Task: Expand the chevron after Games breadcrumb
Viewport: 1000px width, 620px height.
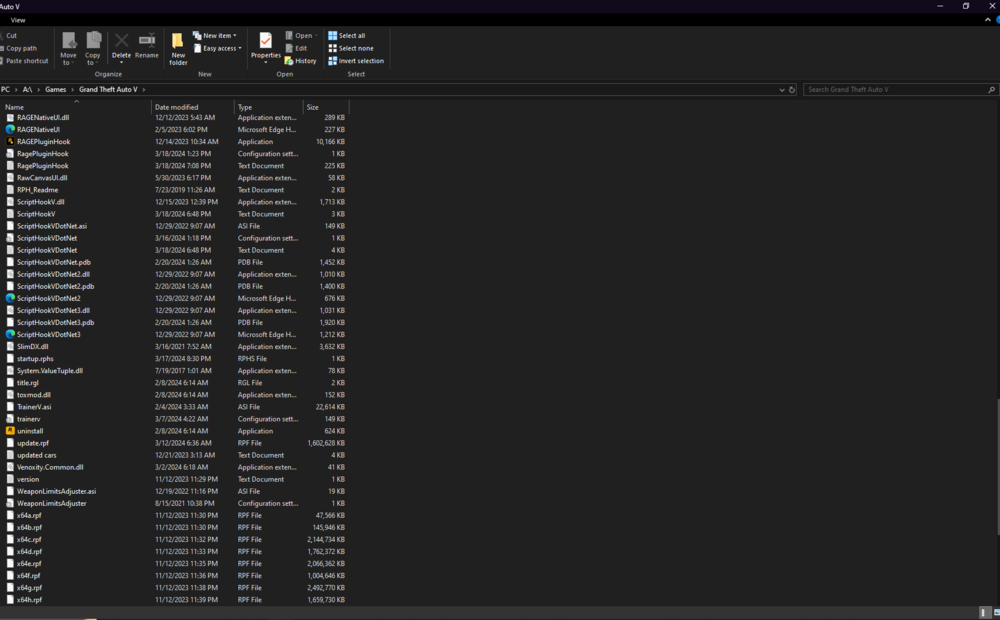Action: pos(73,90)
